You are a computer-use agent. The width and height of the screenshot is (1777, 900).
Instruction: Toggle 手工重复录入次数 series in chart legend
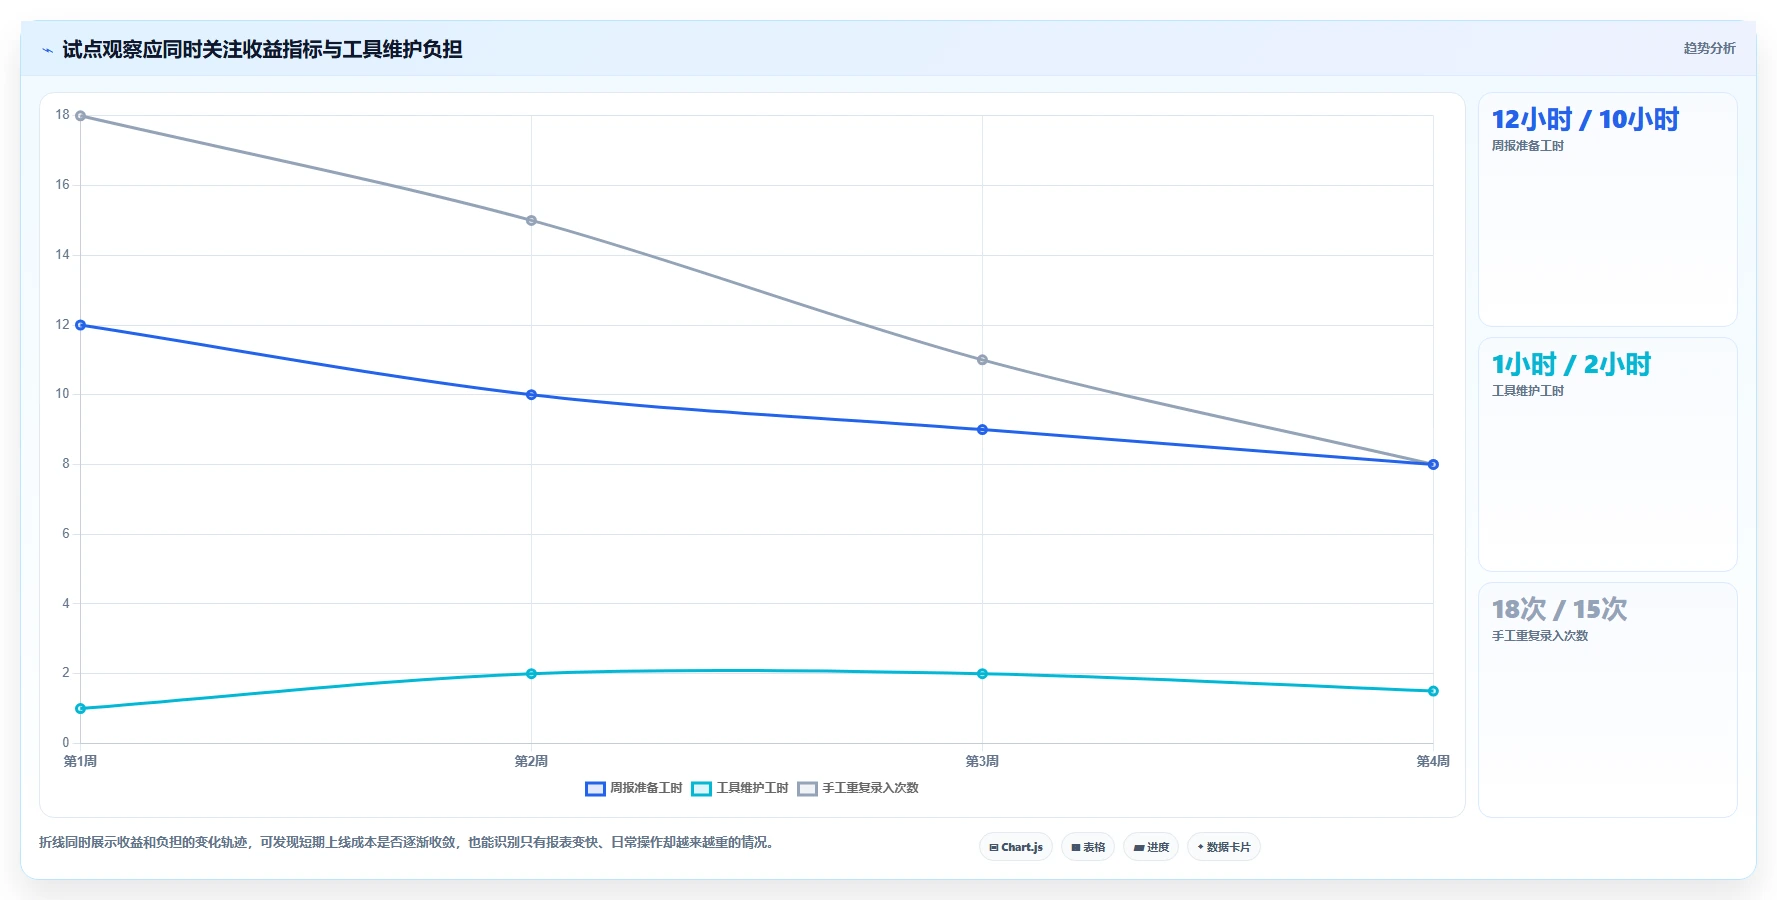pyautogui.click(x=858, y=788)
